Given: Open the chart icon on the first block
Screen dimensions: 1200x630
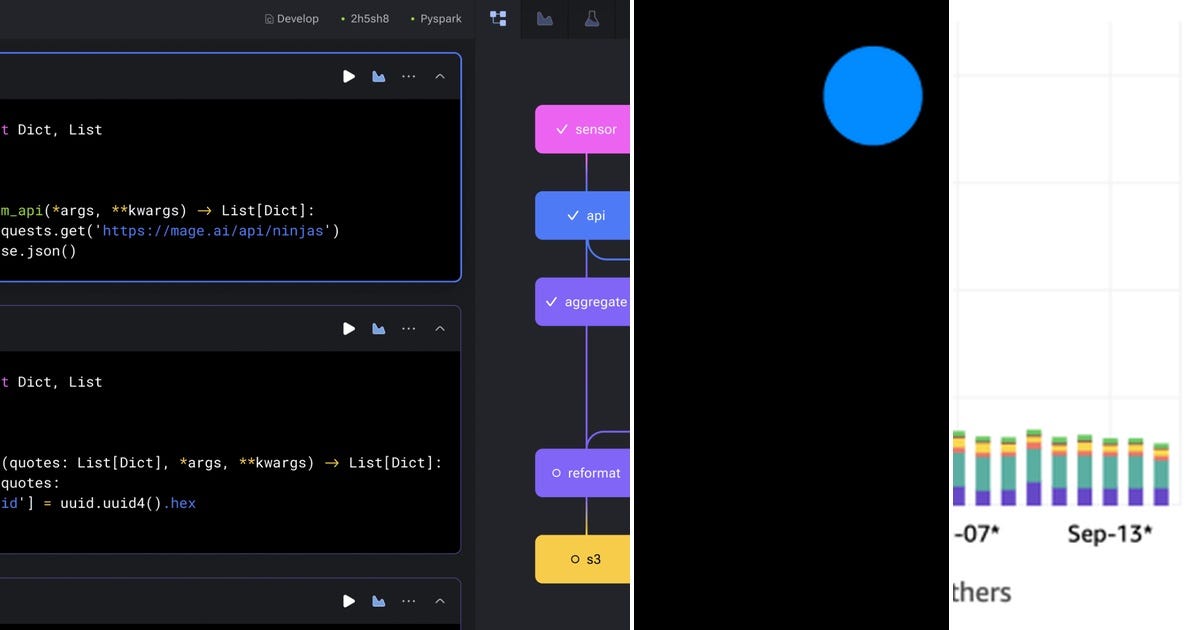Looking at the screenshot, I should pyautogui.click(x=378, y=76).
